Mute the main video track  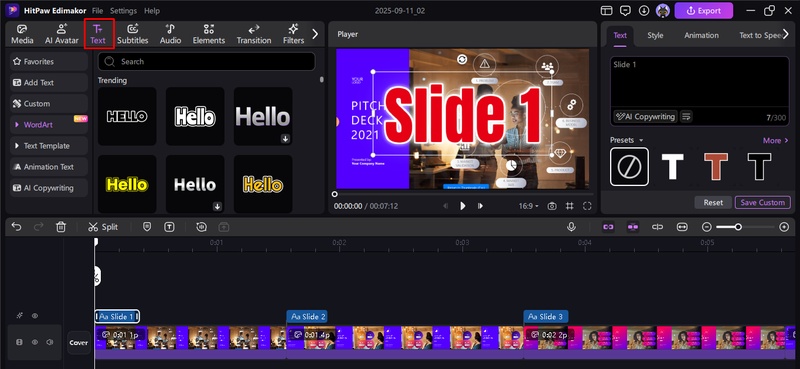(50, 342)
